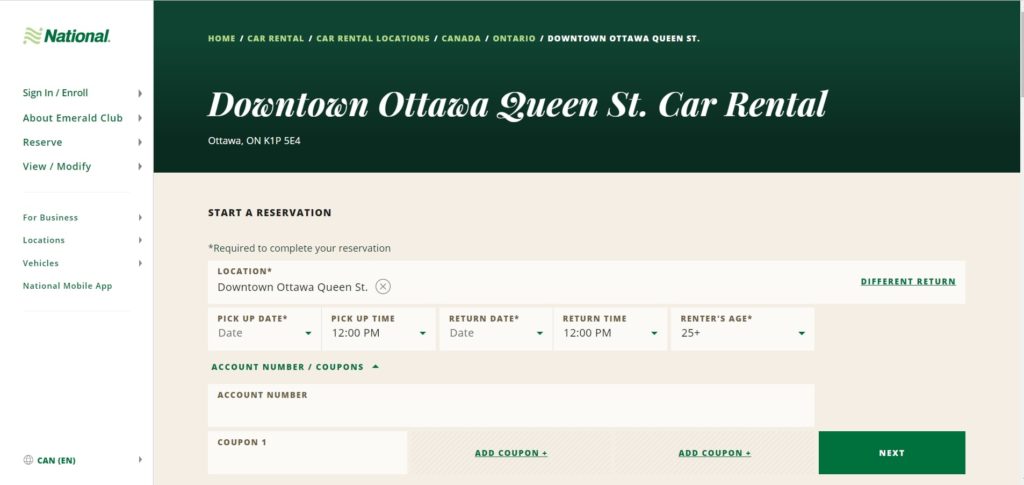The height and width of the screenshot is (485, 1024).
Task: Click the Ottawa, ON K1P 5E4 address text
Action: pyautogui.click(x=254, y=140)
